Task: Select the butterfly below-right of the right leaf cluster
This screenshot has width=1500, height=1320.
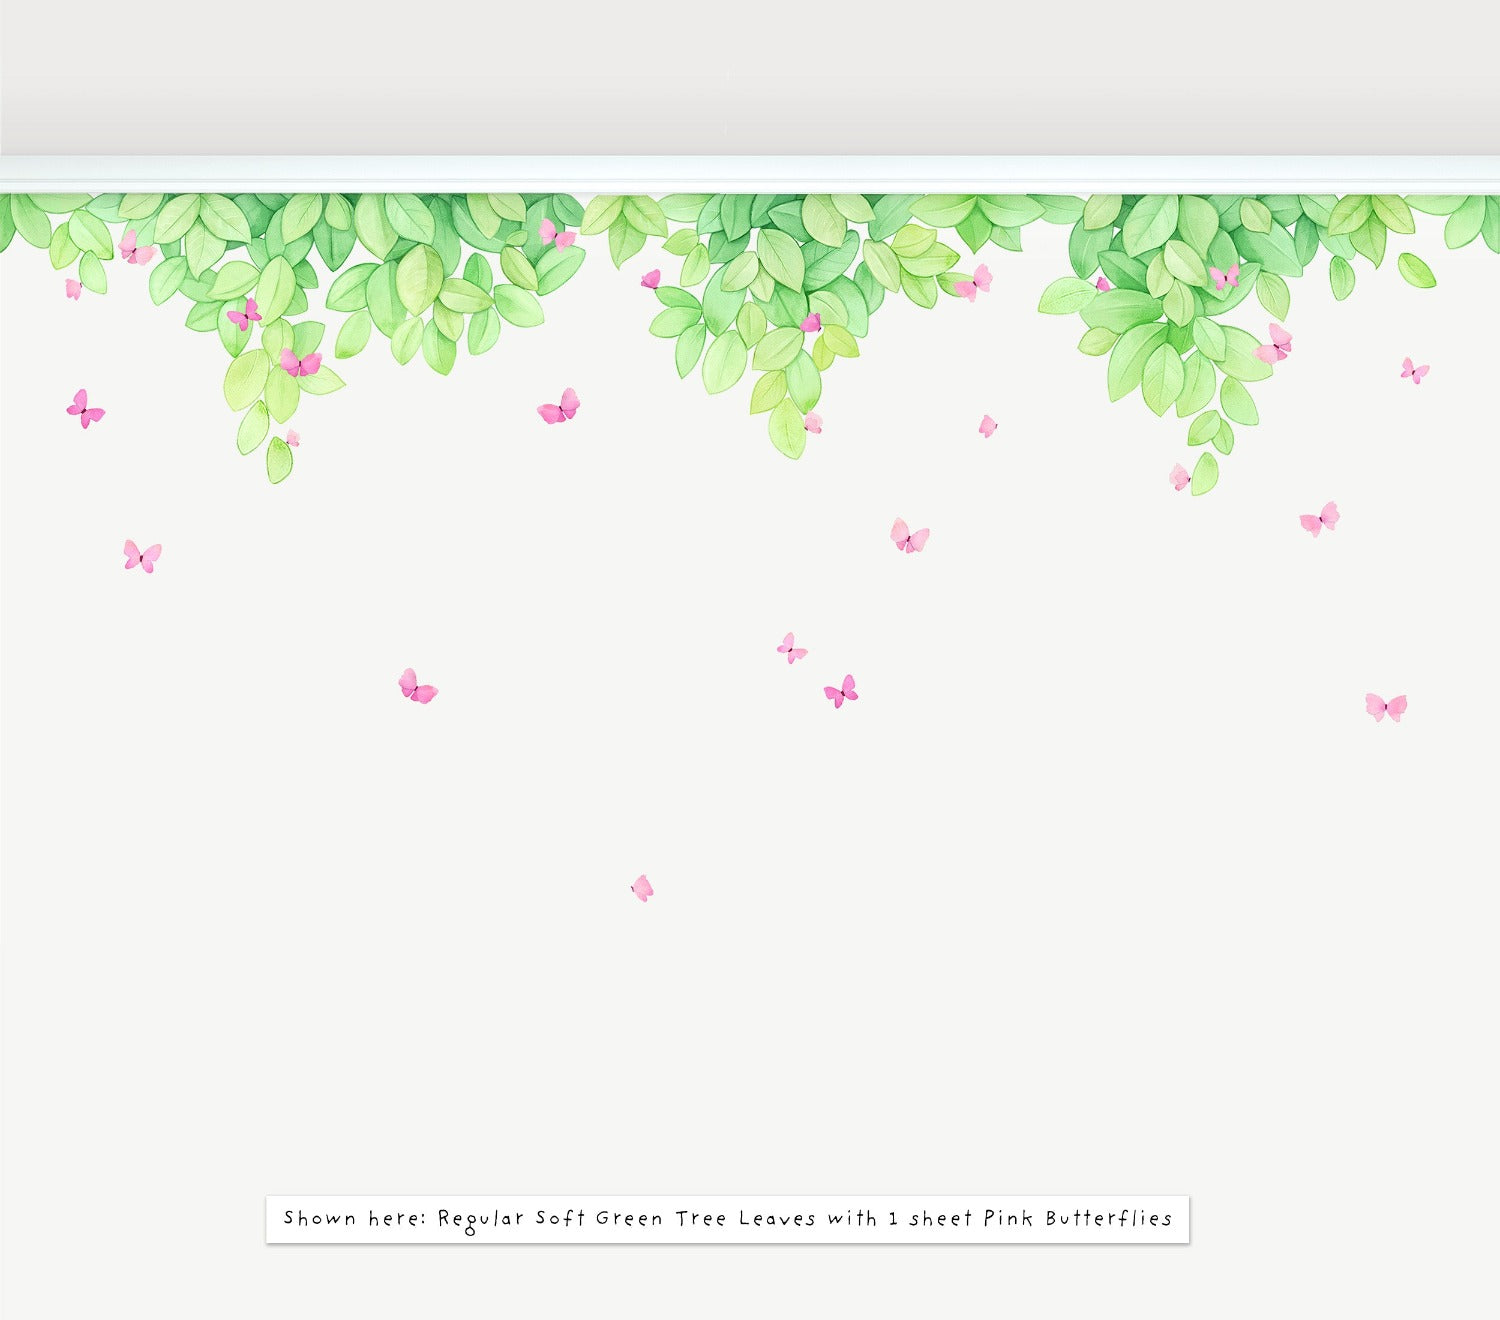Action: pos(1319,519)
